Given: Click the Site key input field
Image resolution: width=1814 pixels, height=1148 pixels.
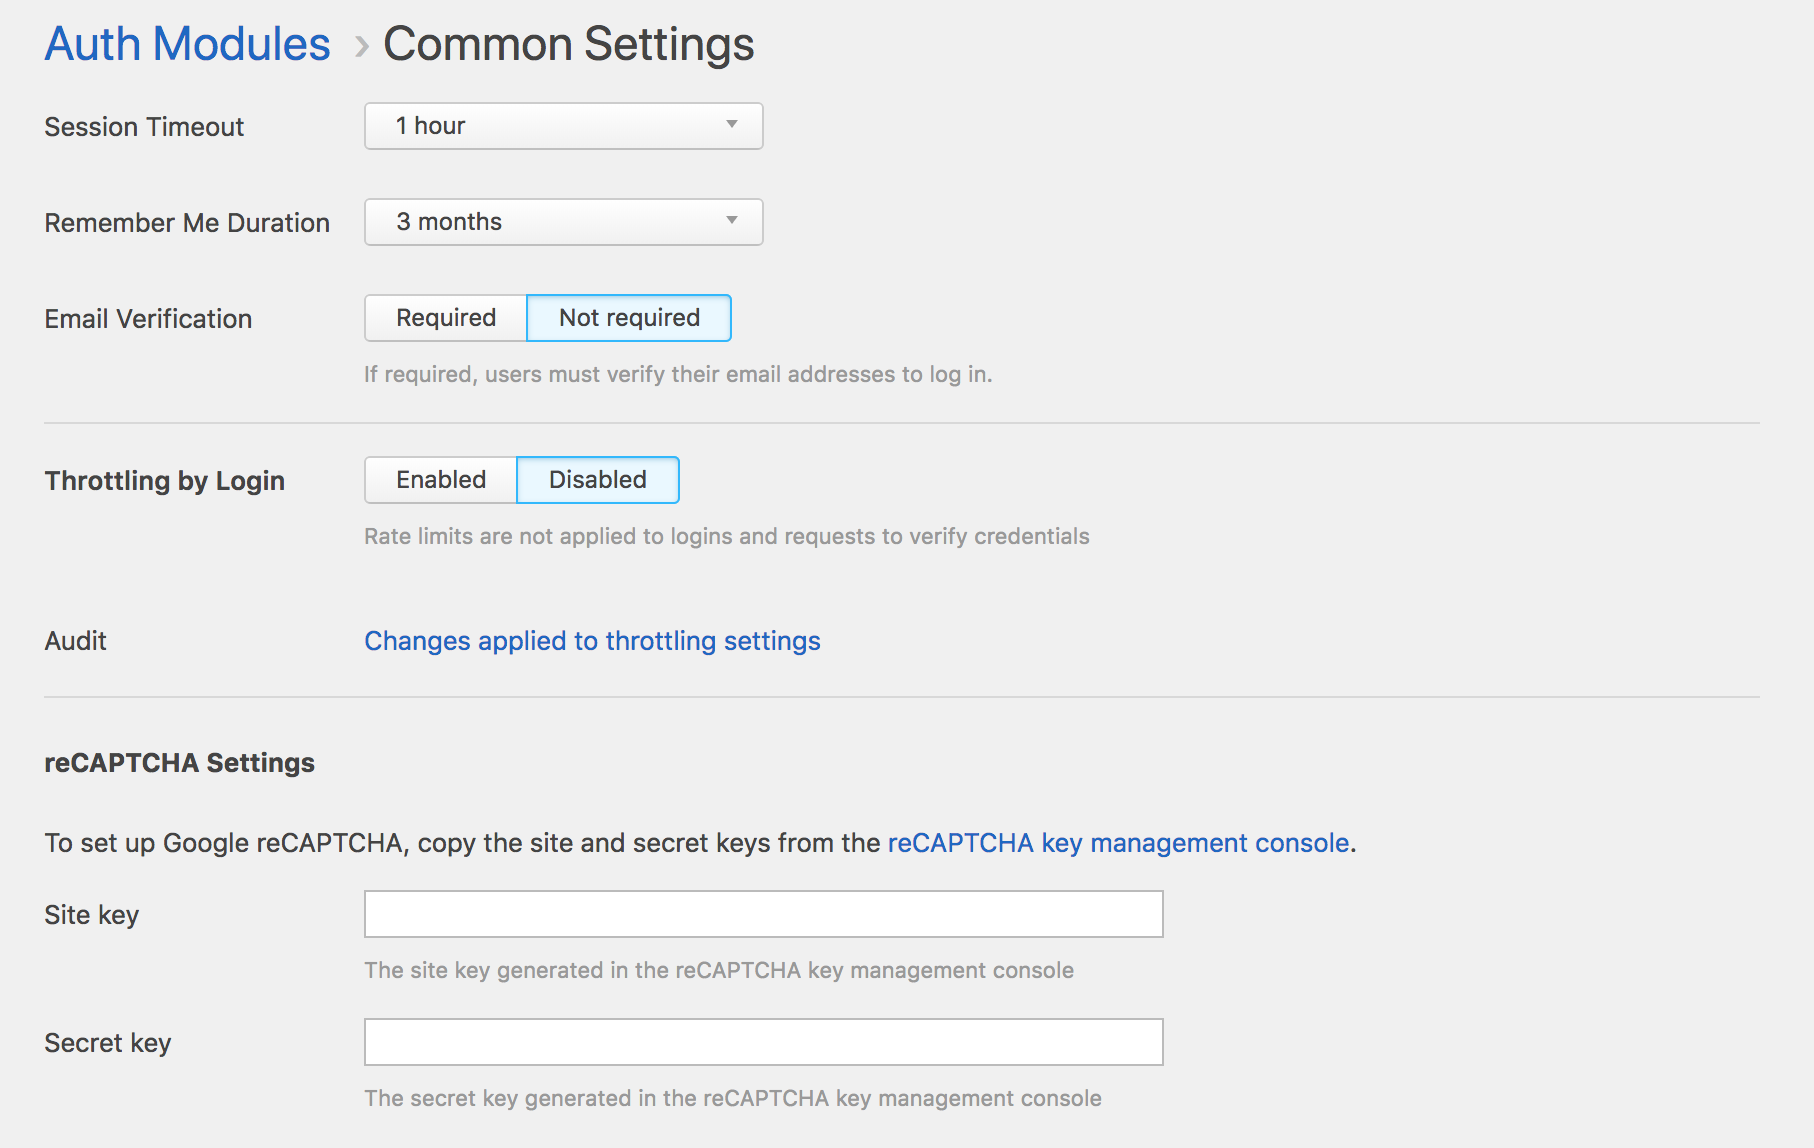Looking at the screenshot, I should pyautogui.click(x=763, y=914).
